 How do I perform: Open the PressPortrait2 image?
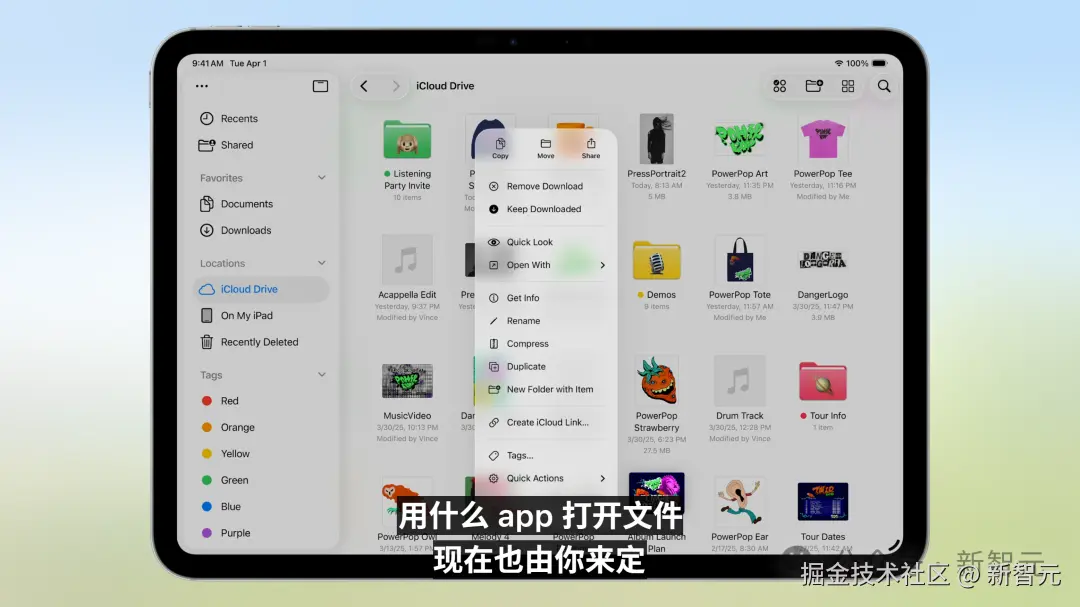point(656,139)
